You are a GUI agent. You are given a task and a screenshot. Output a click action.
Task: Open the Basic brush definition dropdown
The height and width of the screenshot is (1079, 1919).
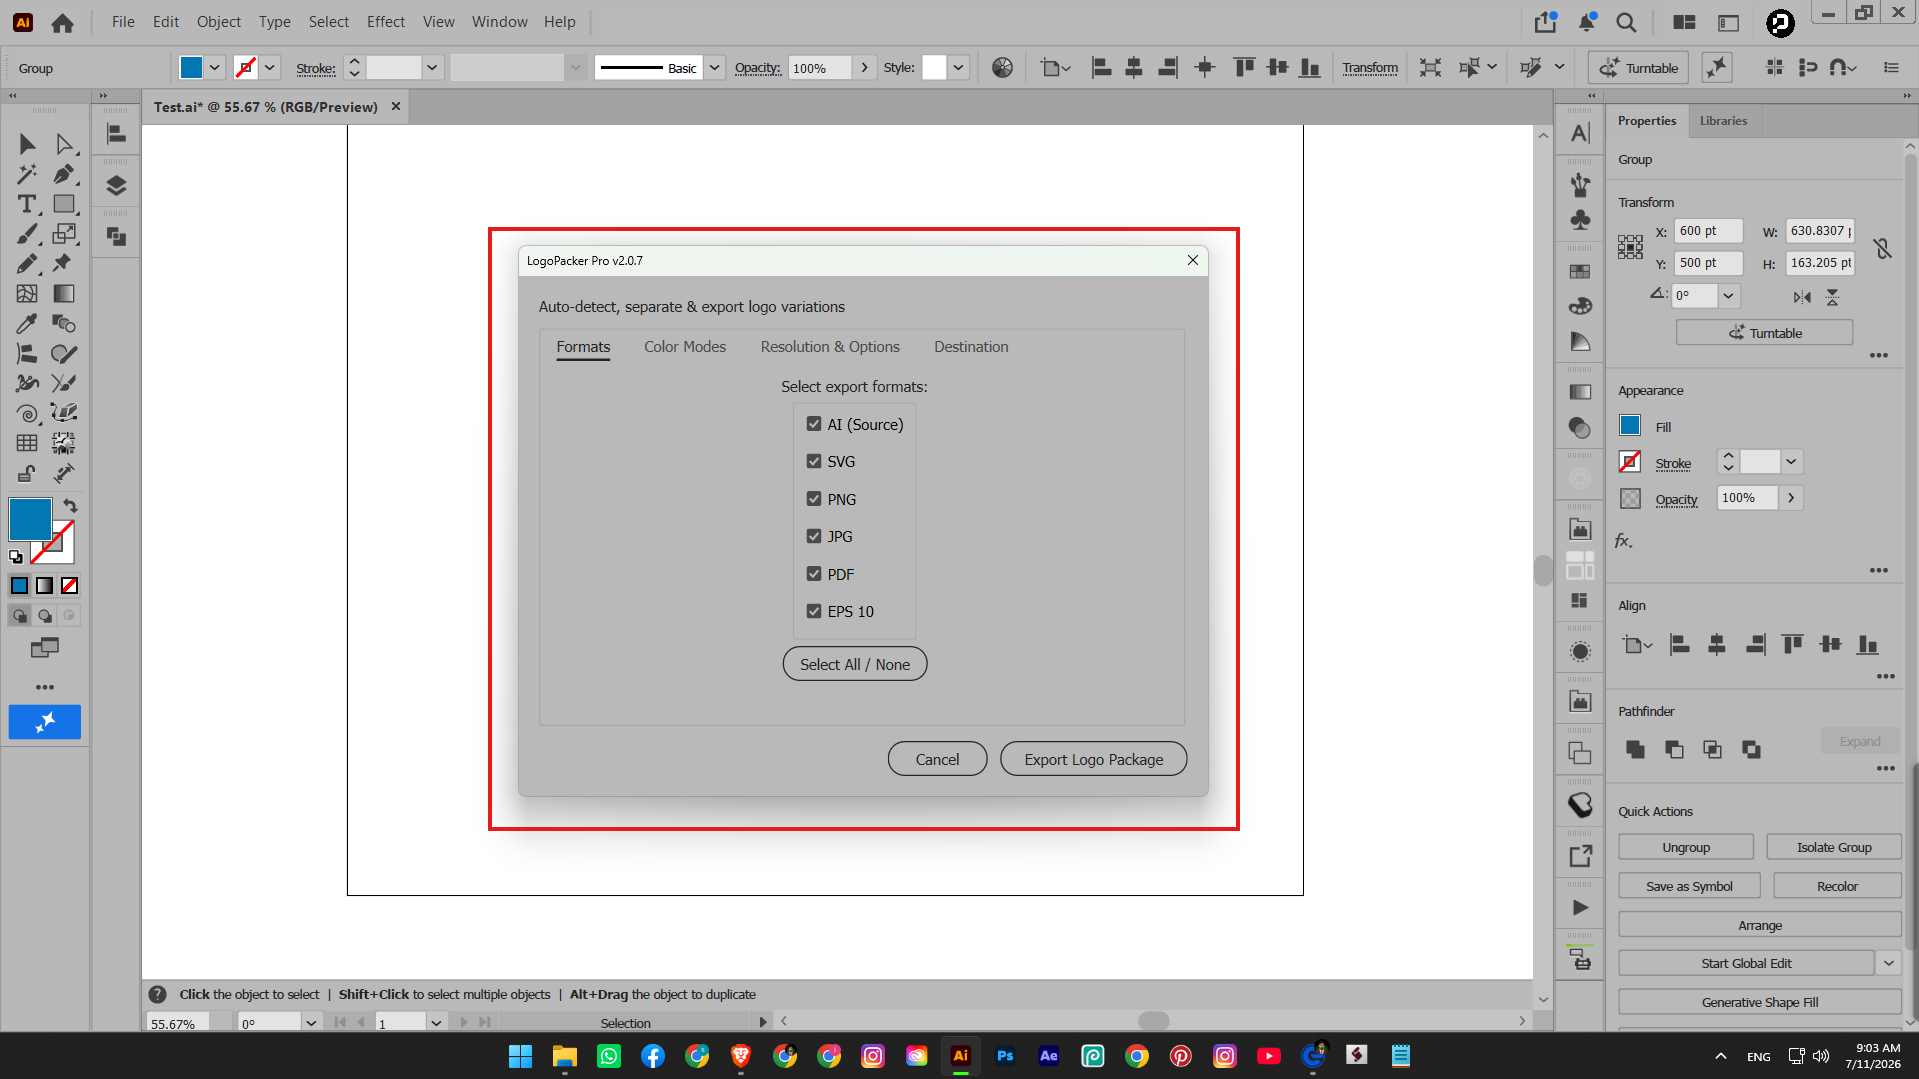click(x=714, y=67)
